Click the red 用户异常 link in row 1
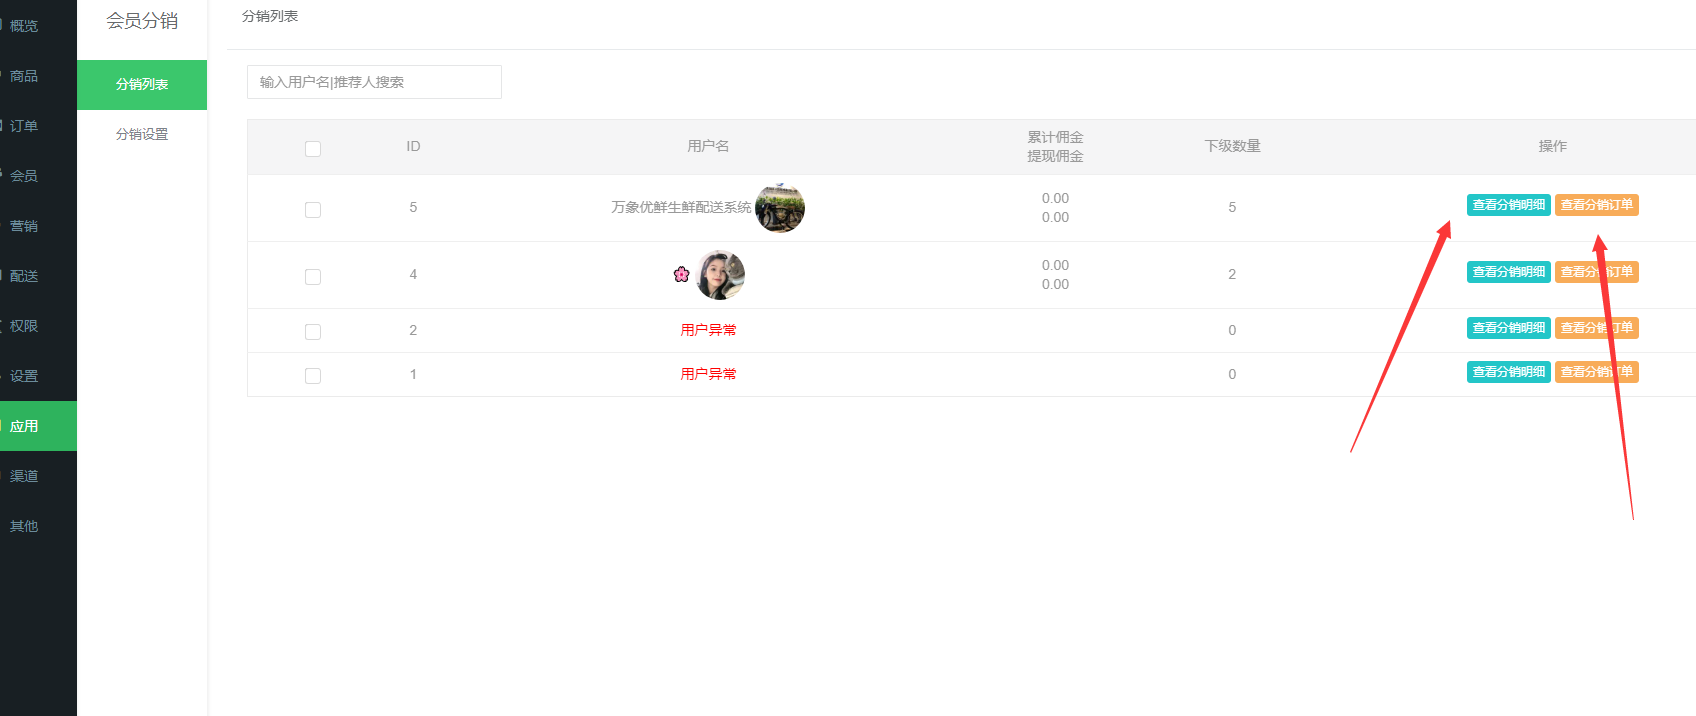Viewport: 1696px width, 716px height. click(708, 374)
